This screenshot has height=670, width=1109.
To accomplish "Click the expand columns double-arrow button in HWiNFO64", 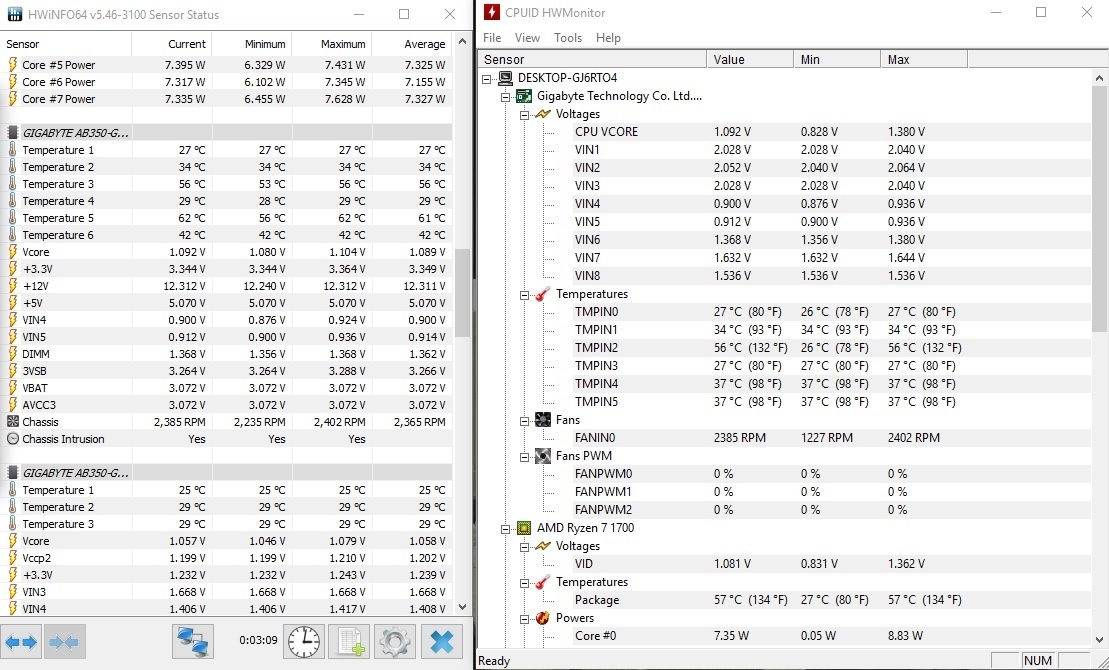I will [x=21, y=642].
